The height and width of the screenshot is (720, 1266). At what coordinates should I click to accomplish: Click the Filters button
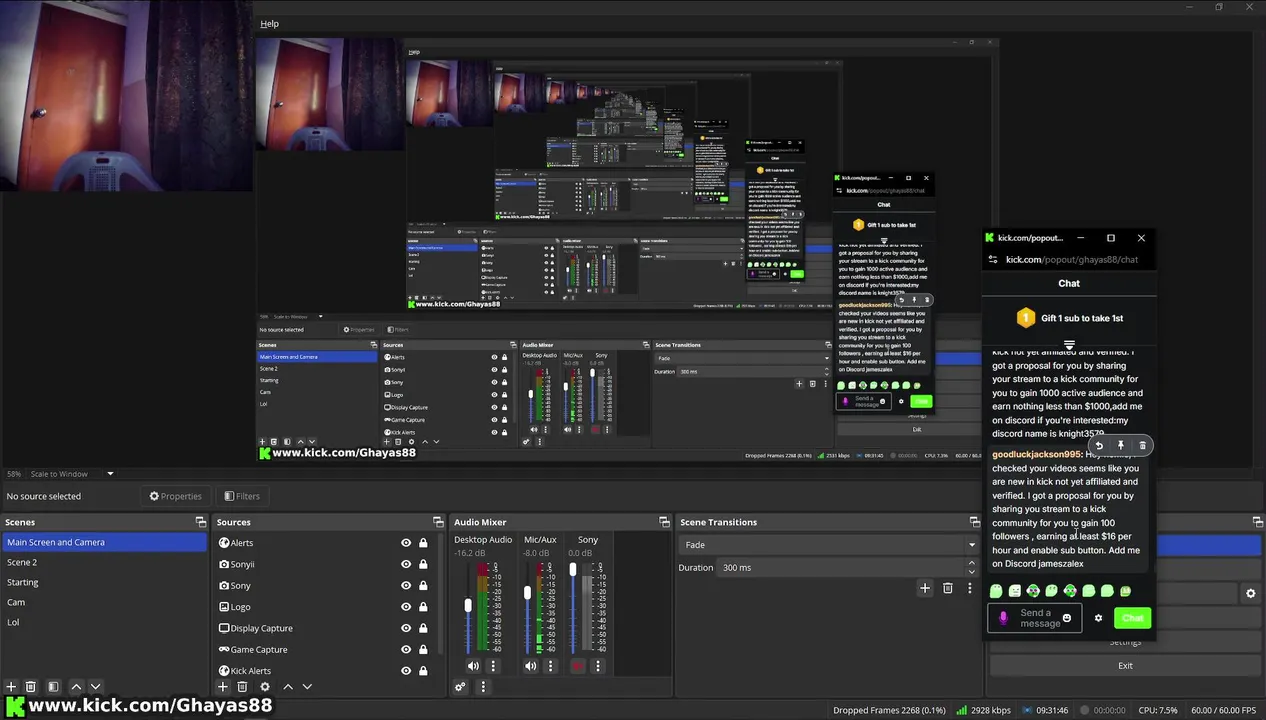click(242, 496)
